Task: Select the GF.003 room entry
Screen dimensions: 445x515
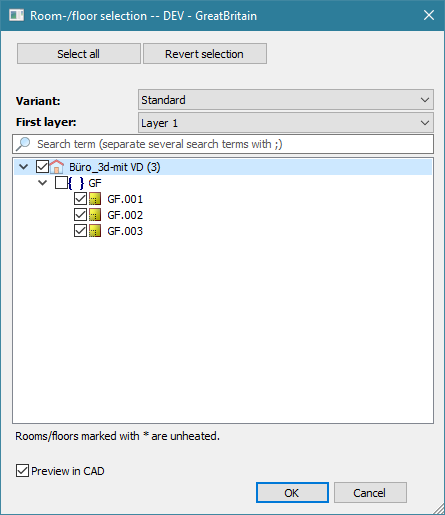Action: point(125,231)
